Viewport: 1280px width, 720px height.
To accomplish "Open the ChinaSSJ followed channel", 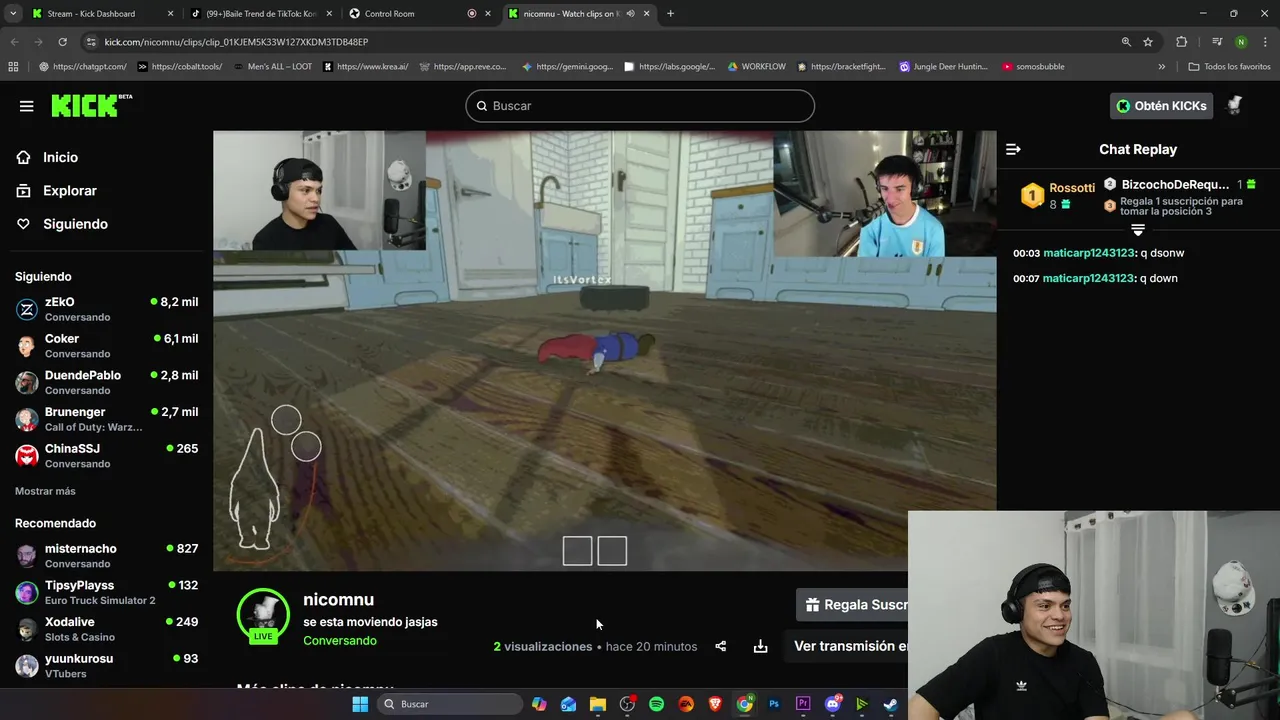I will [x=106, y=456].
